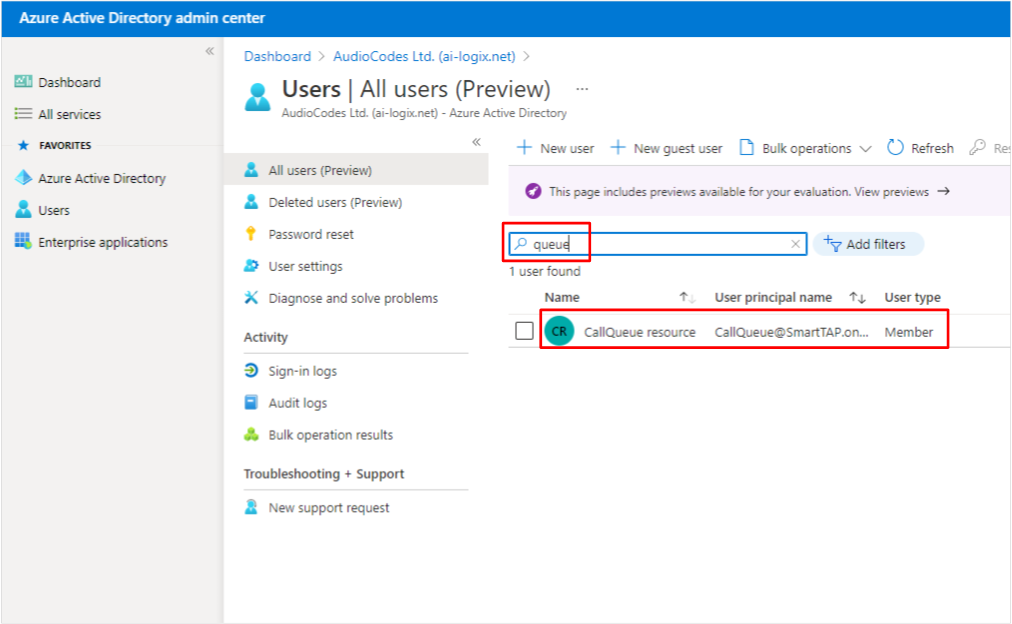Click the CallQueue@SmartTAP principal name cell
The image size is (1012, 624).
point(791,332)
